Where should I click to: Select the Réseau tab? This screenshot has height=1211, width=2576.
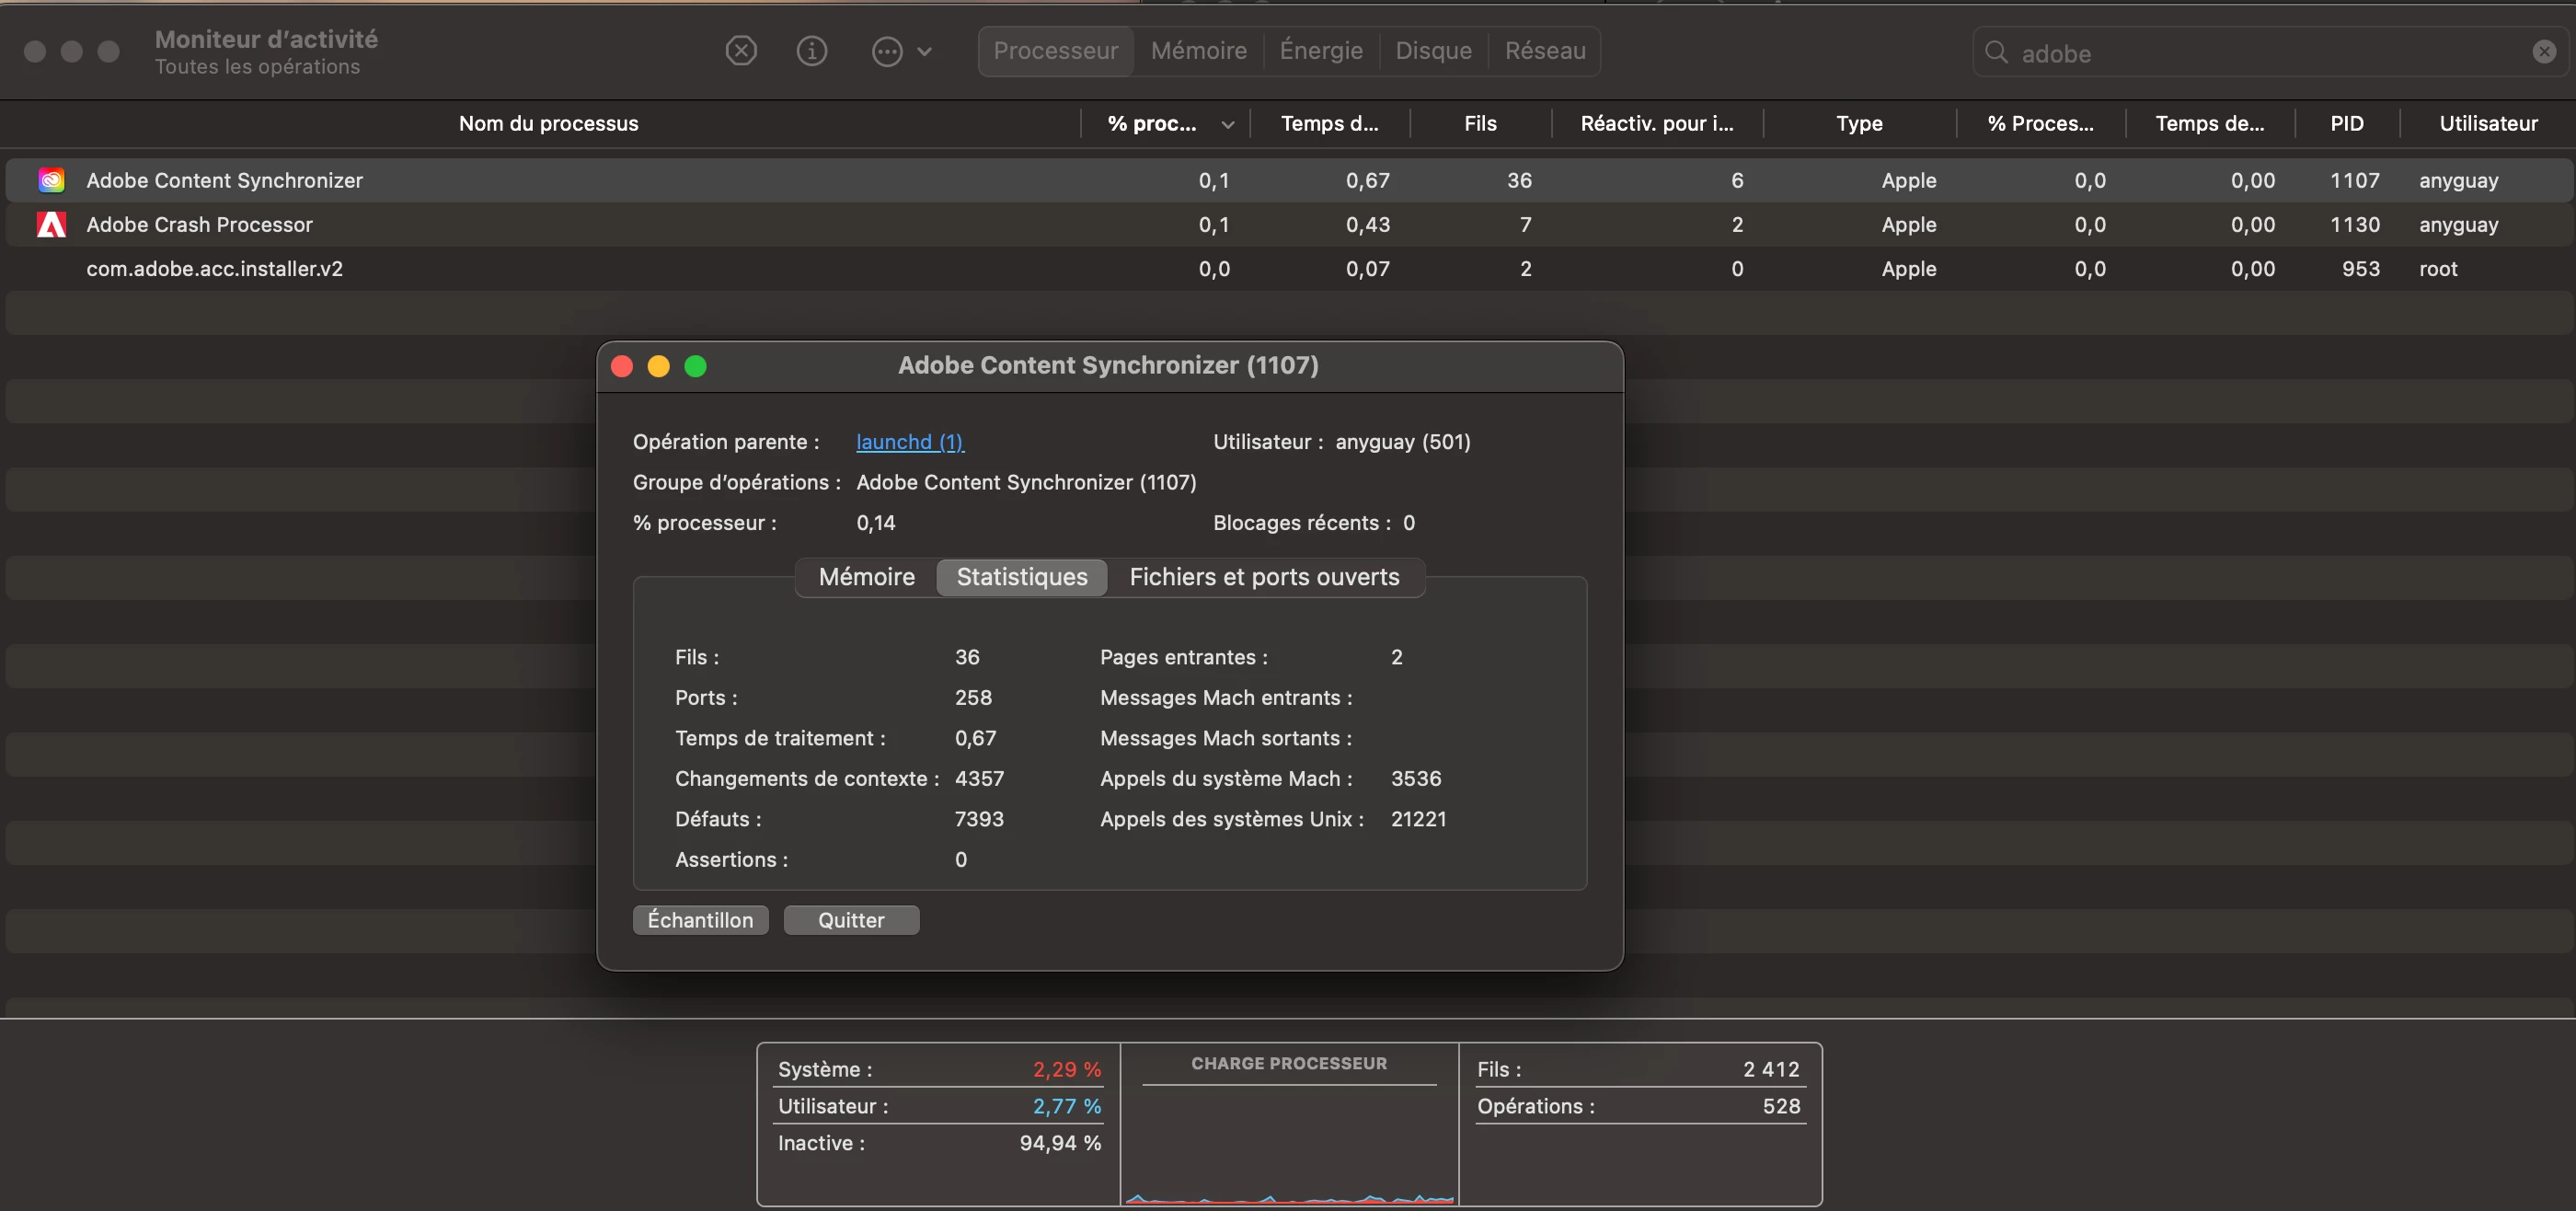(1544, 51)
